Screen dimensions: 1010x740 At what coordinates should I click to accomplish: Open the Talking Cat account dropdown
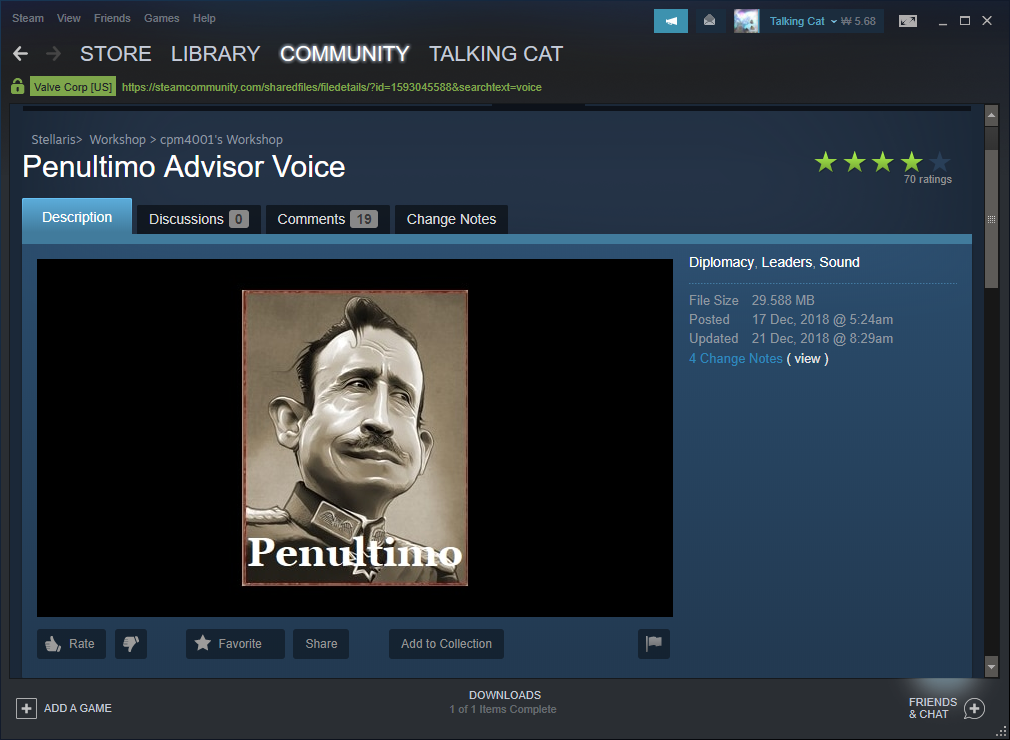(x=803, y=21)
